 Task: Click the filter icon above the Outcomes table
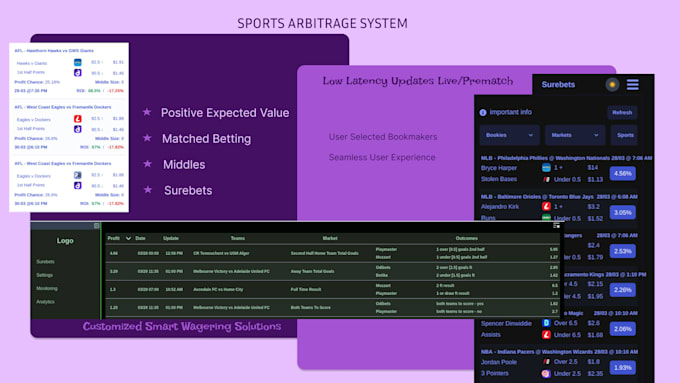click(556, 226)
